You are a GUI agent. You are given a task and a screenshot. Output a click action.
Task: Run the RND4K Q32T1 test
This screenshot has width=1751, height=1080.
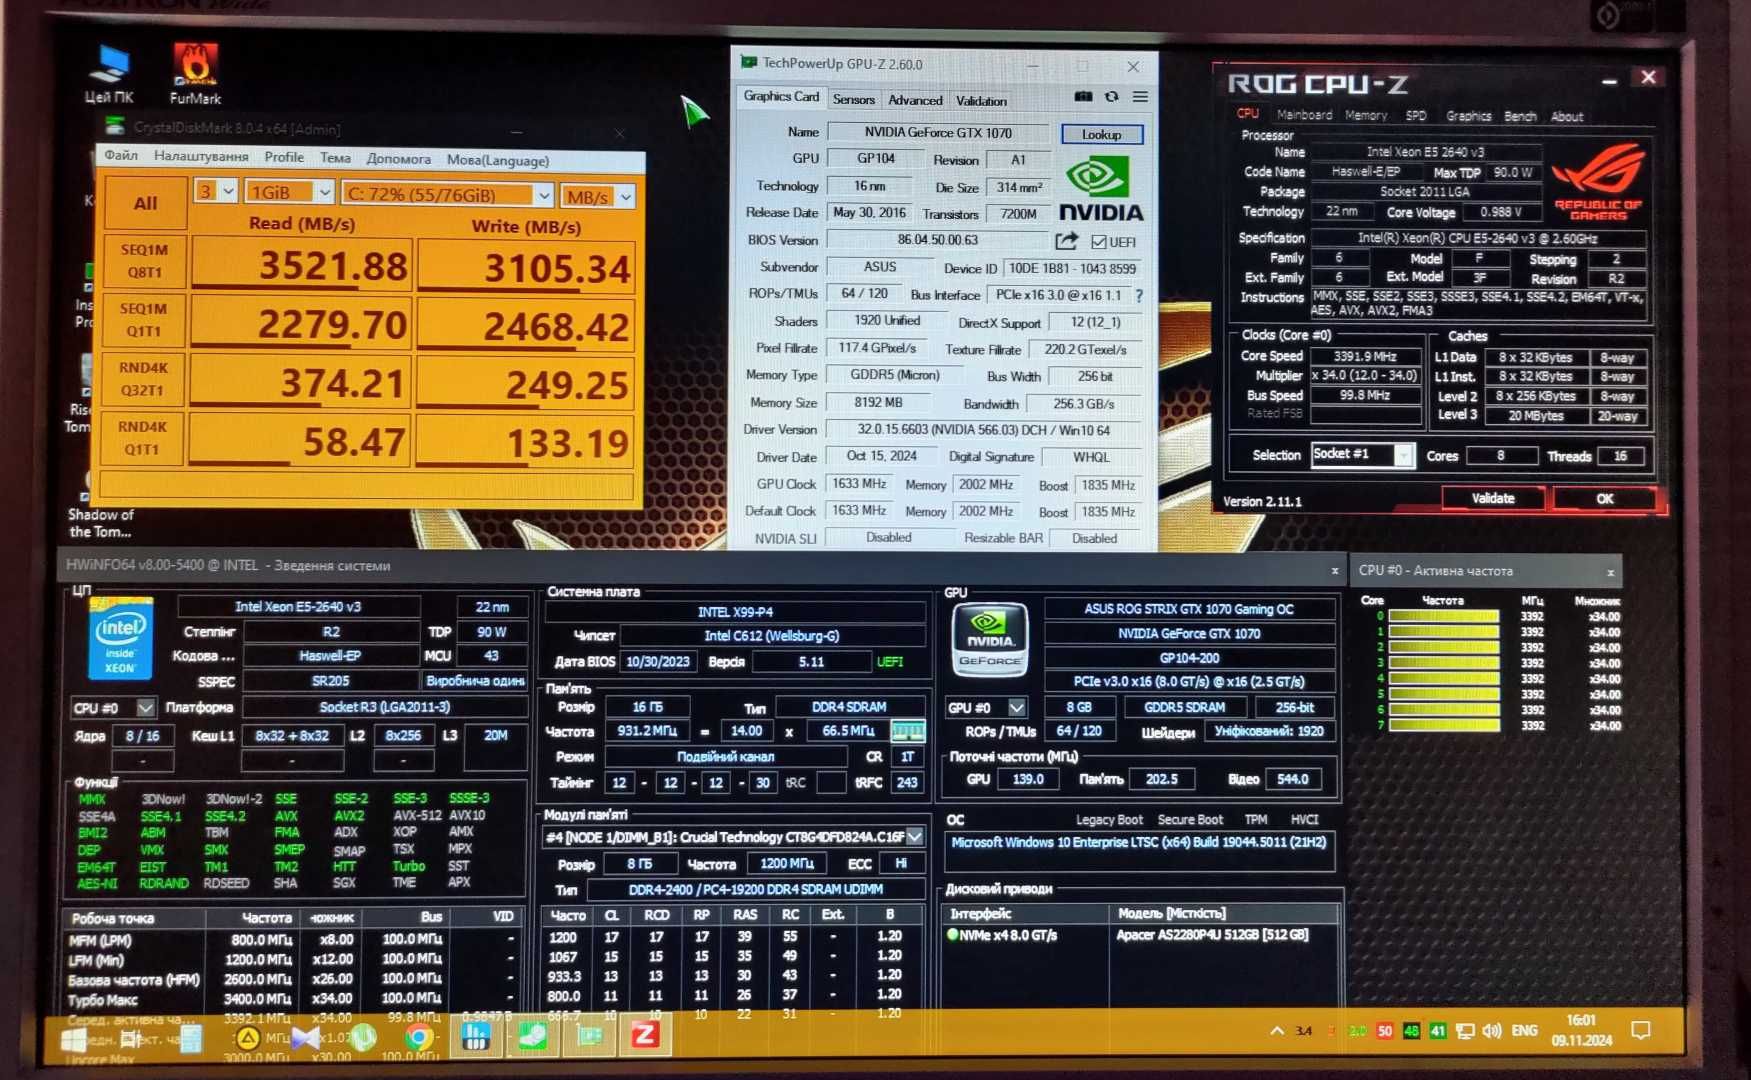(x=143, y=379)
